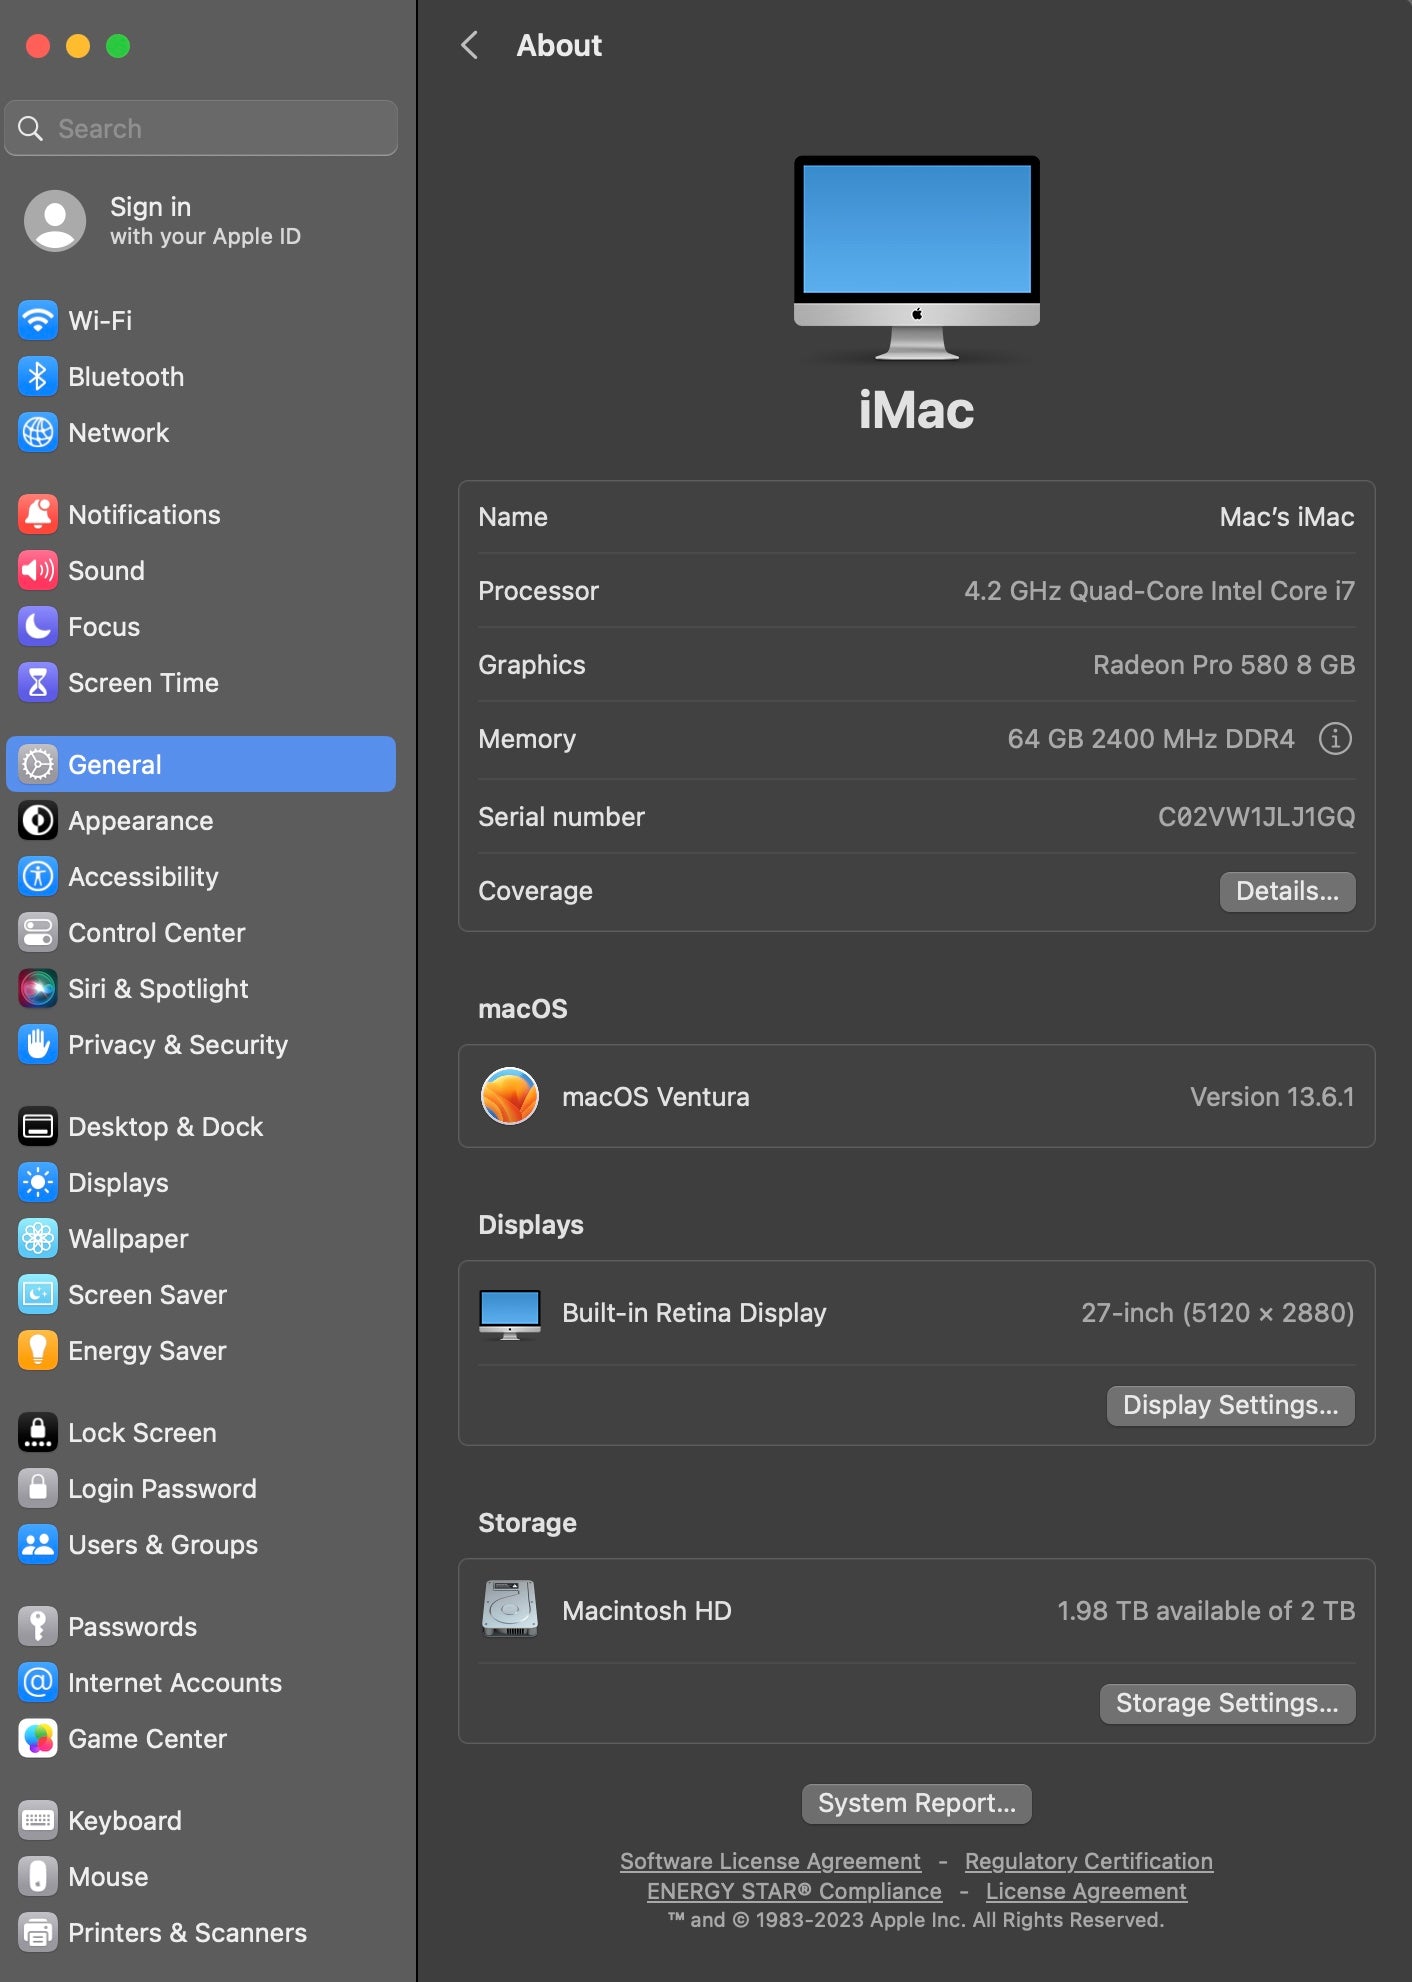This screenshot has width=1412, height=1982.
Task: Switch to Desktop & Dock settings
Action: tap(165, 1127)
